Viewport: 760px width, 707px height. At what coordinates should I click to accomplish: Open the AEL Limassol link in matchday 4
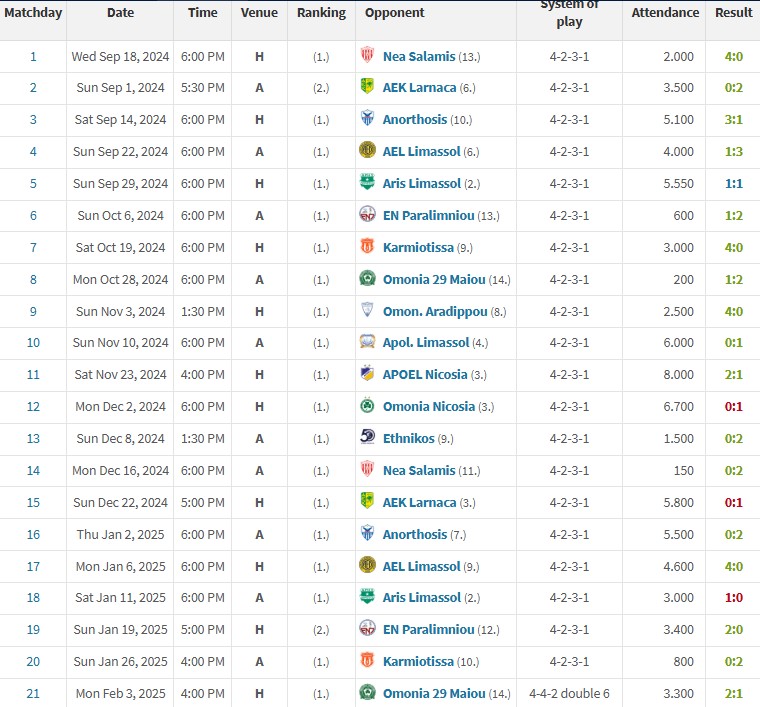(x=419, y=152)
